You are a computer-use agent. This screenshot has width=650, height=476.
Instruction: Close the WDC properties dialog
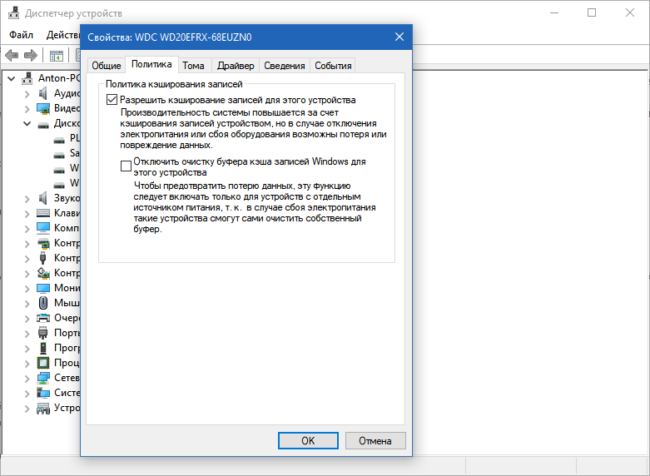pos(399,37)
